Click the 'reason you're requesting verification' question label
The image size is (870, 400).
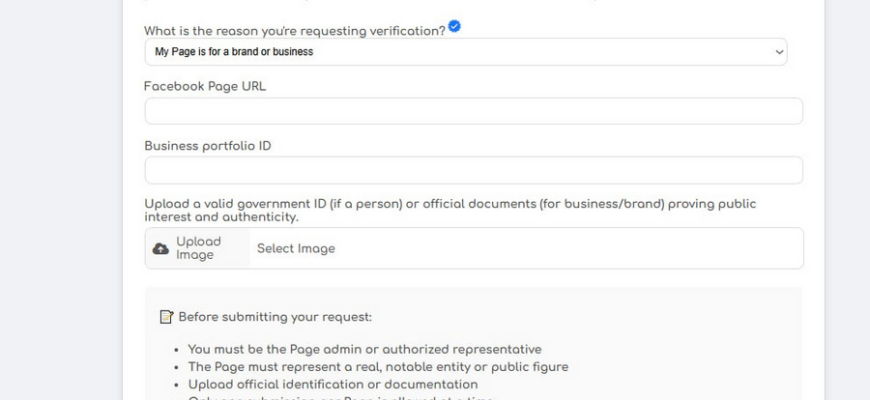(294, 31)
